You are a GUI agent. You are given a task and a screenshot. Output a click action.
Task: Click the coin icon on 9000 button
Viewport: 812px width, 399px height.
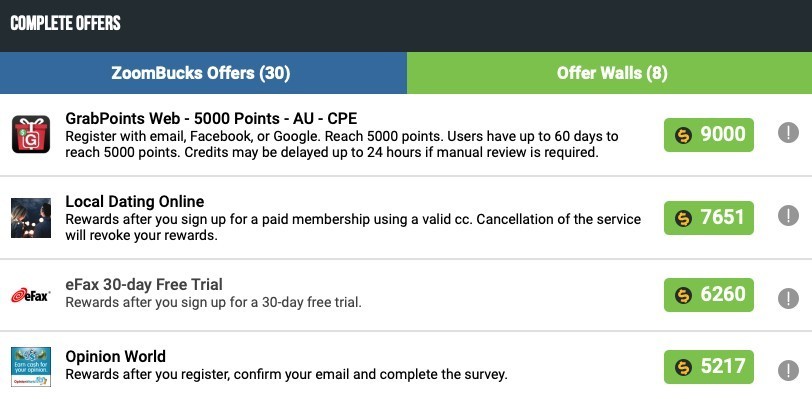click(x=684, y=135)
